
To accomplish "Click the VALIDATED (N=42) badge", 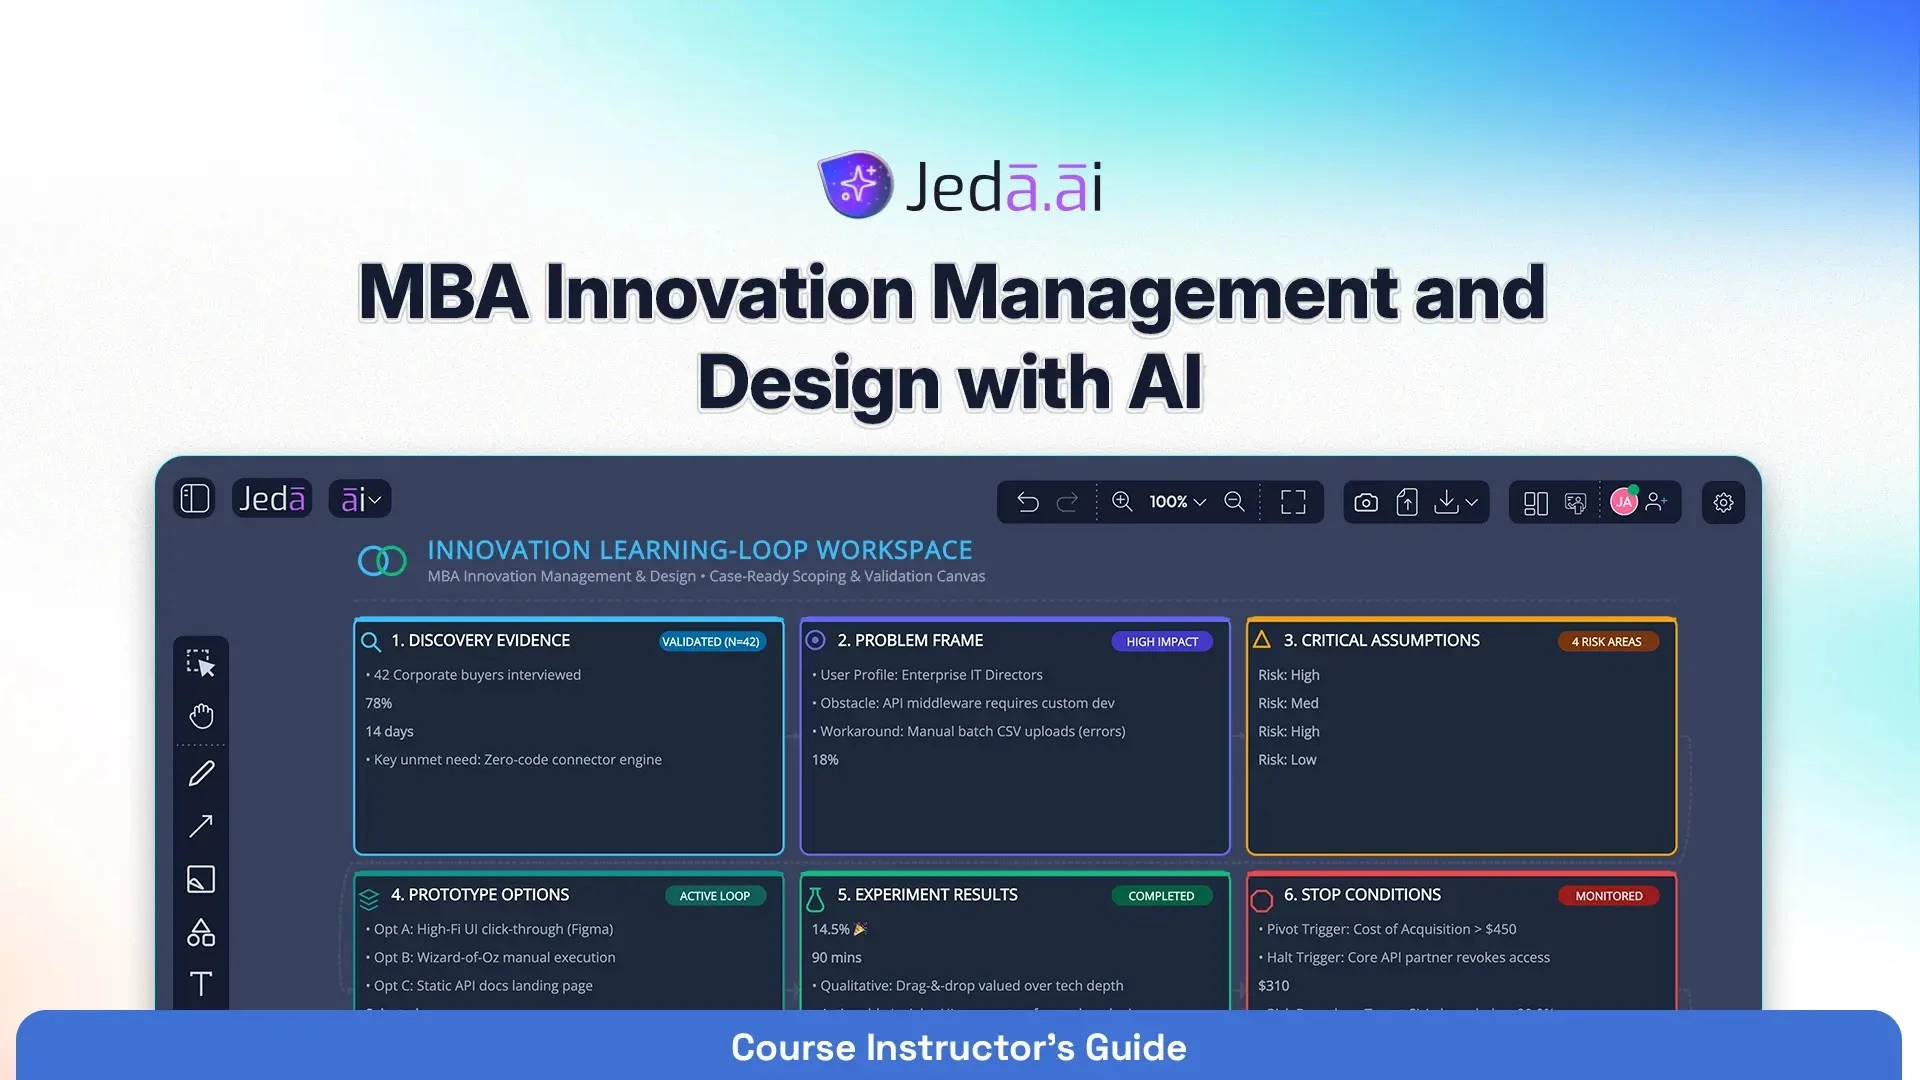I will (711, 642).
